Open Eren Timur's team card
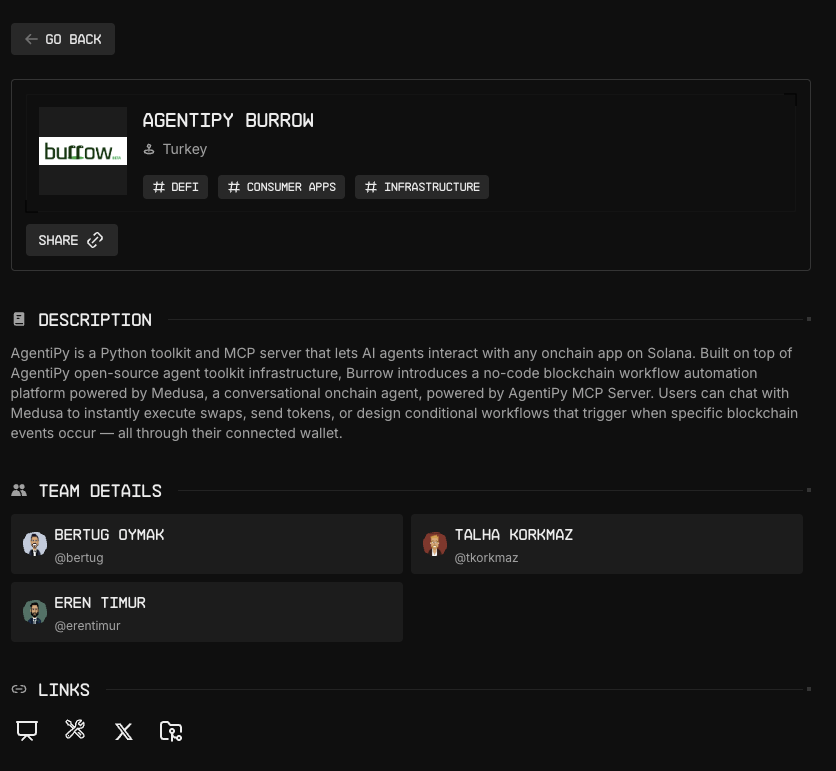The width and height of the screenshot is (836, 771). [x=207, y=612]
